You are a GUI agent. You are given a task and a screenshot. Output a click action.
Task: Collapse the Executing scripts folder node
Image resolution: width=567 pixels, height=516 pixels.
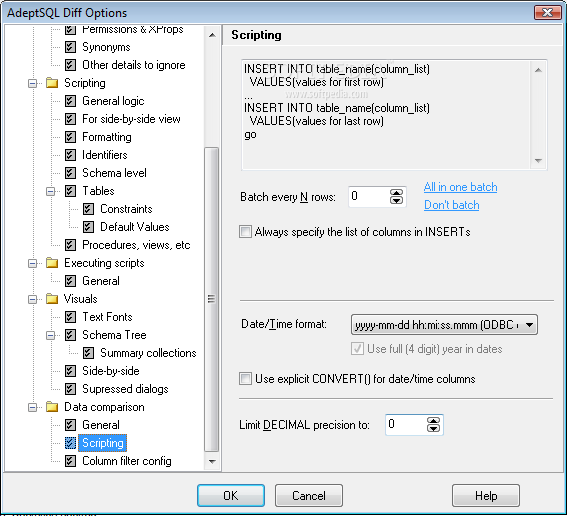[33, 263]
